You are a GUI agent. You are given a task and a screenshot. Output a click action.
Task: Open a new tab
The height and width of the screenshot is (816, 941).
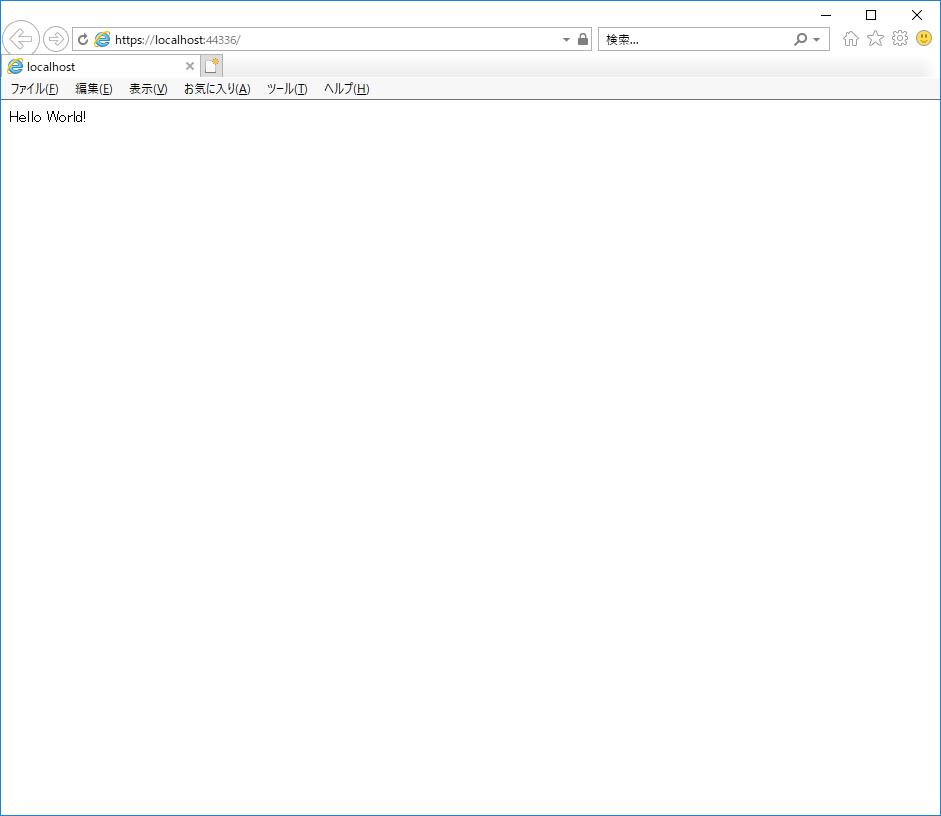click(211, 64)
